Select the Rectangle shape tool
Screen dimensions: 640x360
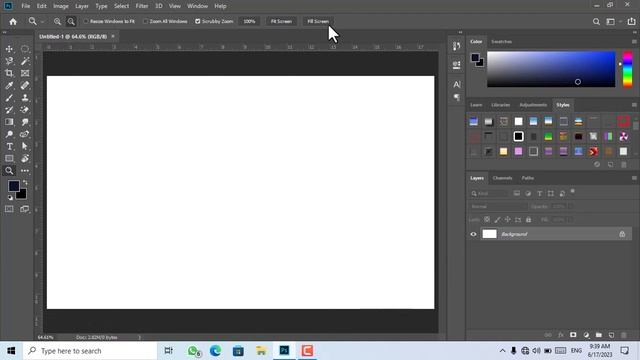click(x=9, y=158)
